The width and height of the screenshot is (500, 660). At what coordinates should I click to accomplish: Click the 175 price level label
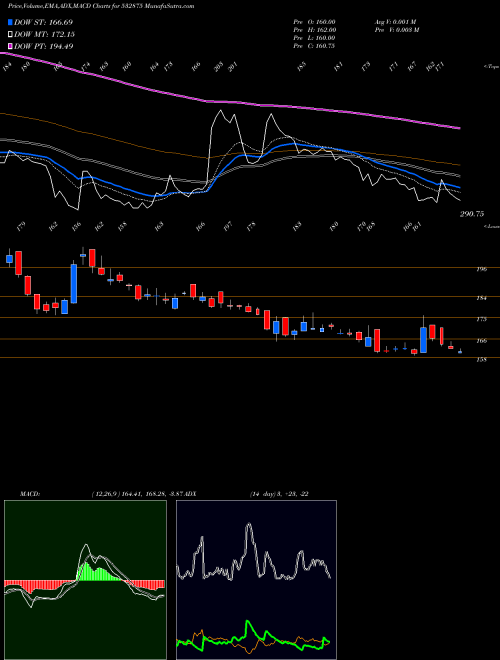(x=482, y=319)
